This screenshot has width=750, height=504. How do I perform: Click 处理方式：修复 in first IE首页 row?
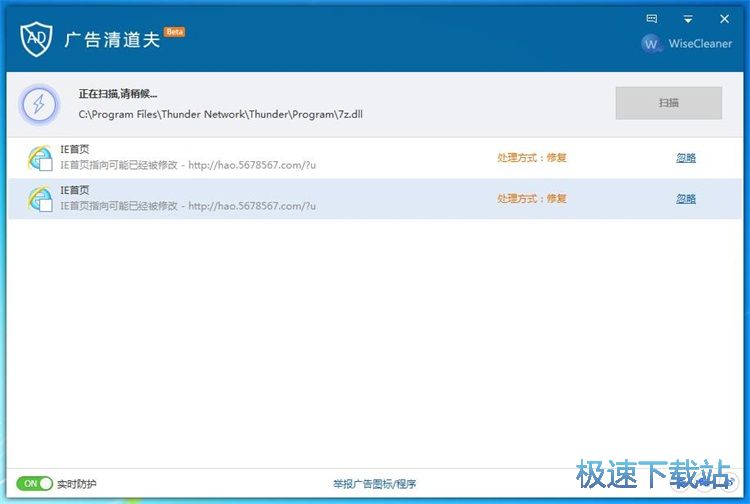tap(532, 158)
